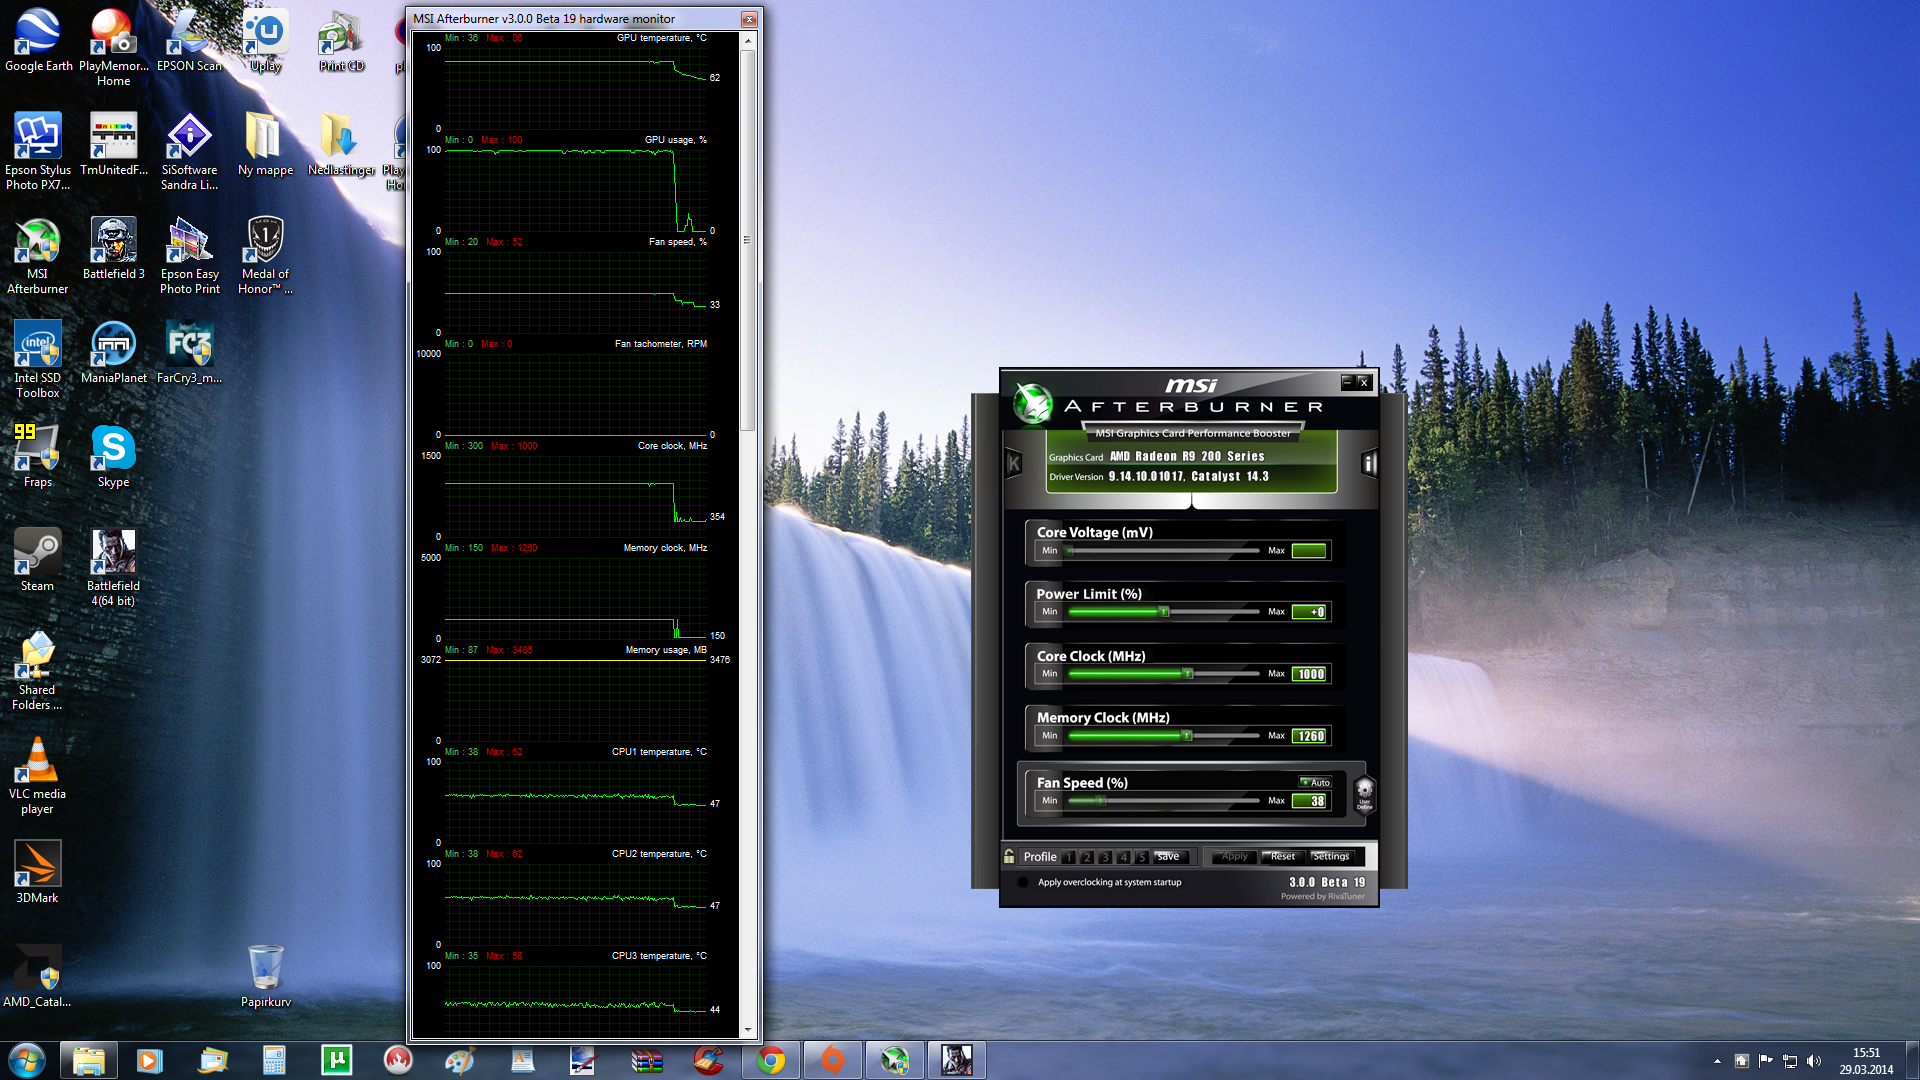Open the User Define fan gear icon

tap(1364, 793)
